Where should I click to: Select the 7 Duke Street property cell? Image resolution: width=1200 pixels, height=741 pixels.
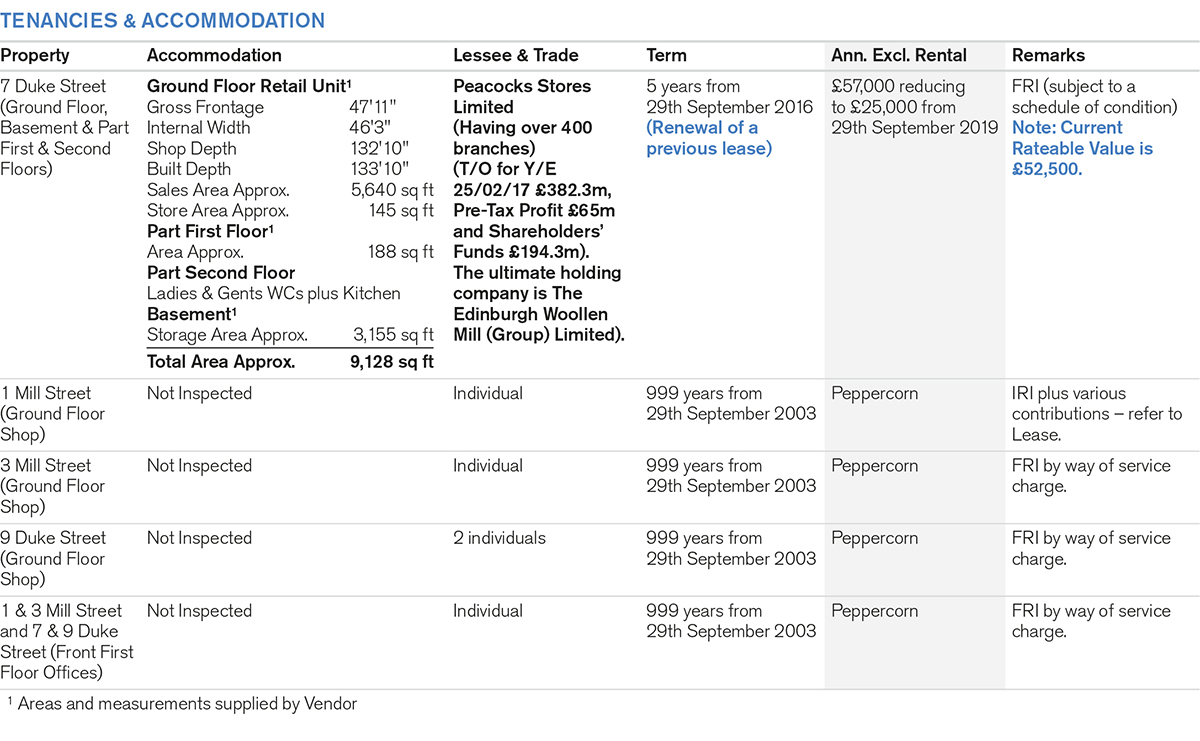tap(66, 128)
